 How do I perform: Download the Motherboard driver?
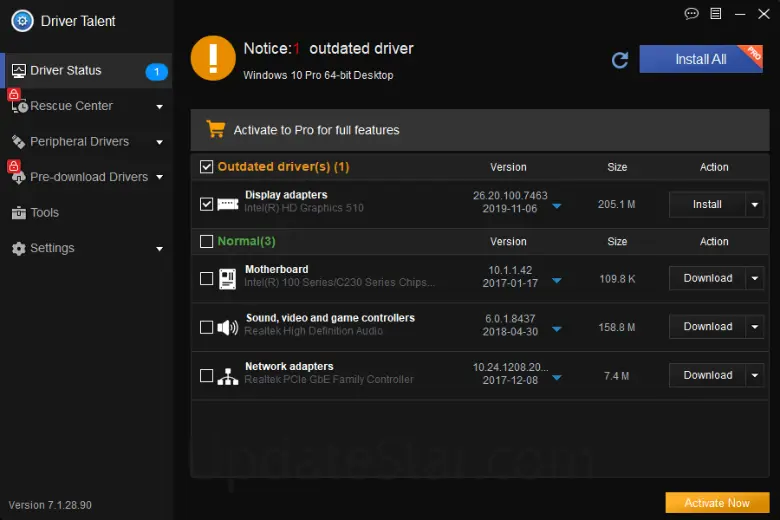(707, 278)
